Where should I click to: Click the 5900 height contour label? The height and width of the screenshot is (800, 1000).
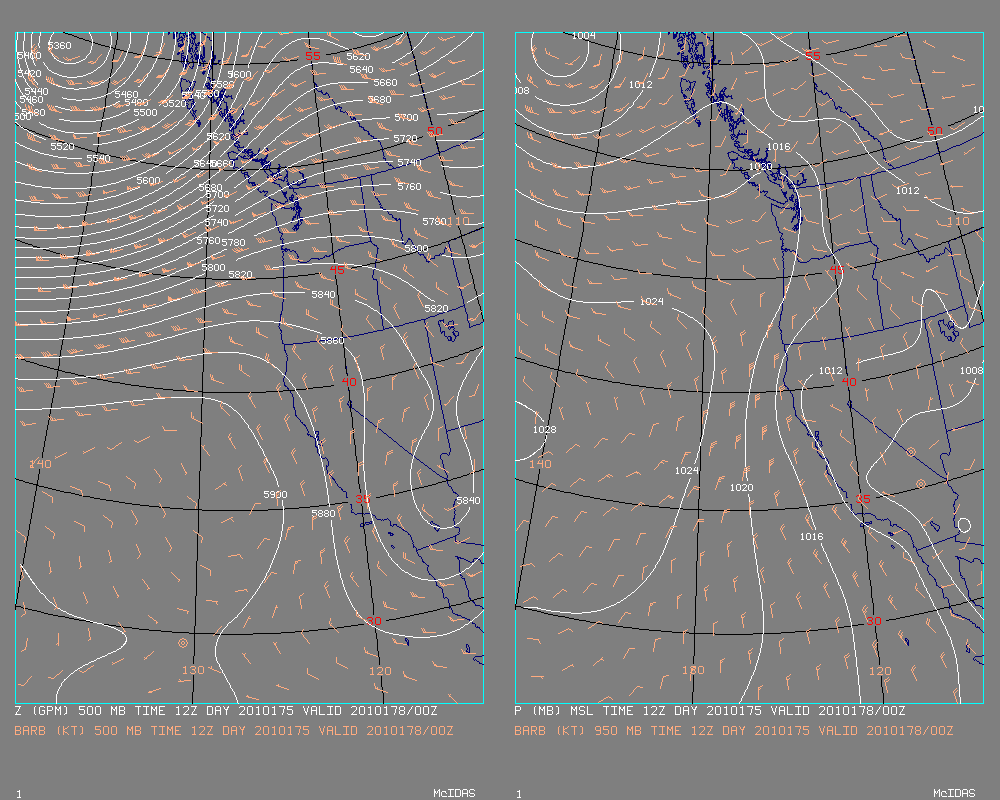[x=276, y=494]
